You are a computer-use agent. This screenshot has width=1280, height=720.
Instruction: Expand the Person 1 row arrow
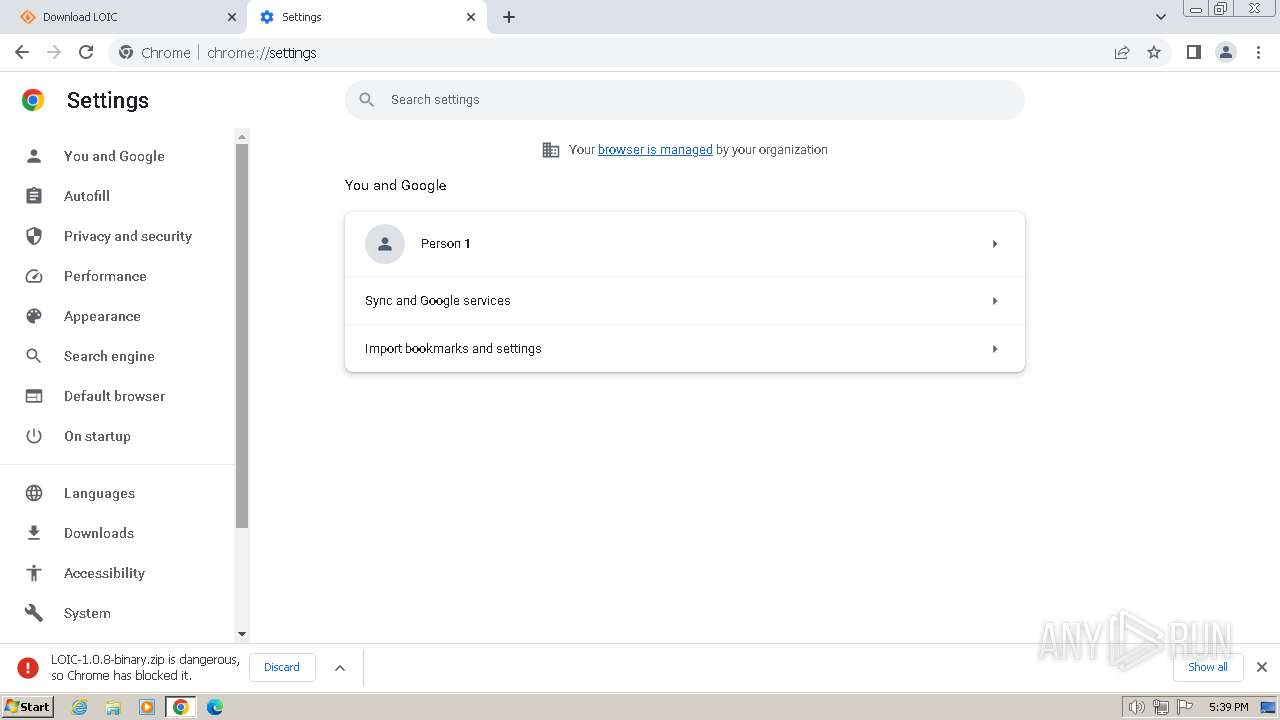995,244
